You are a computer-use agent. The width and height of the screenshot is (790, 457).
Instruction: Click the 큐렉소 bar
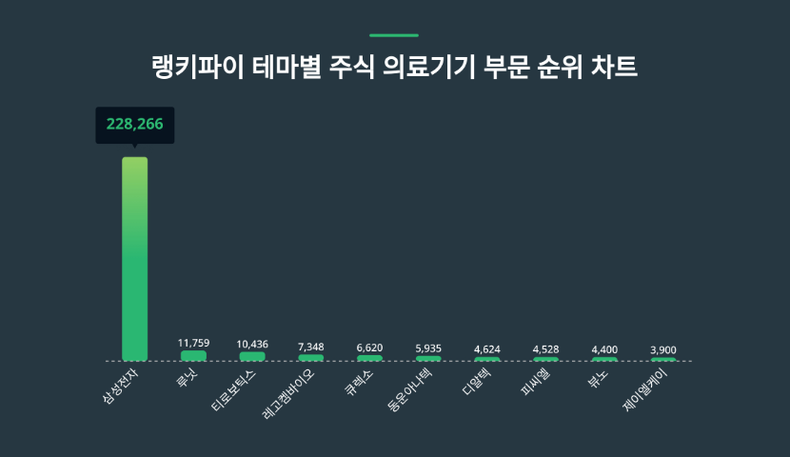[x=370, y=358]
